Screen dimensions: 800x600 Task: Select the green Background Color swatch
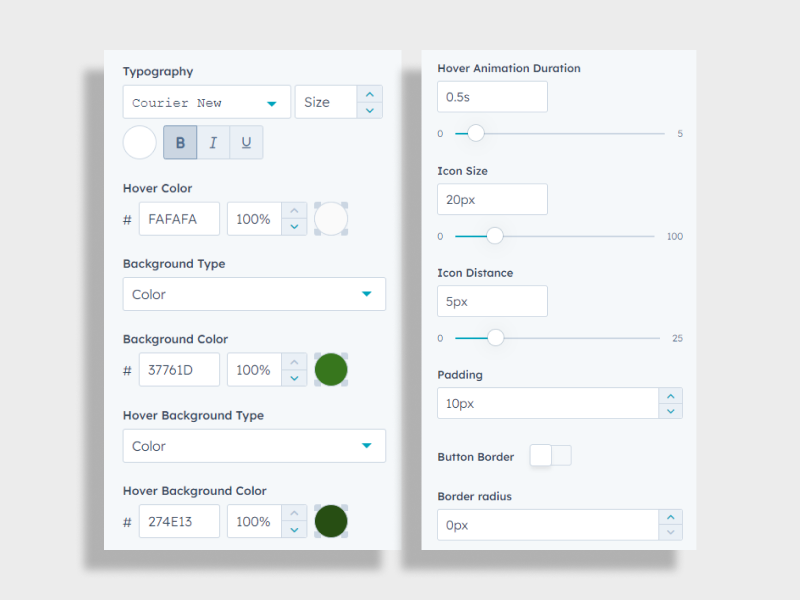(x=331, y=369)
